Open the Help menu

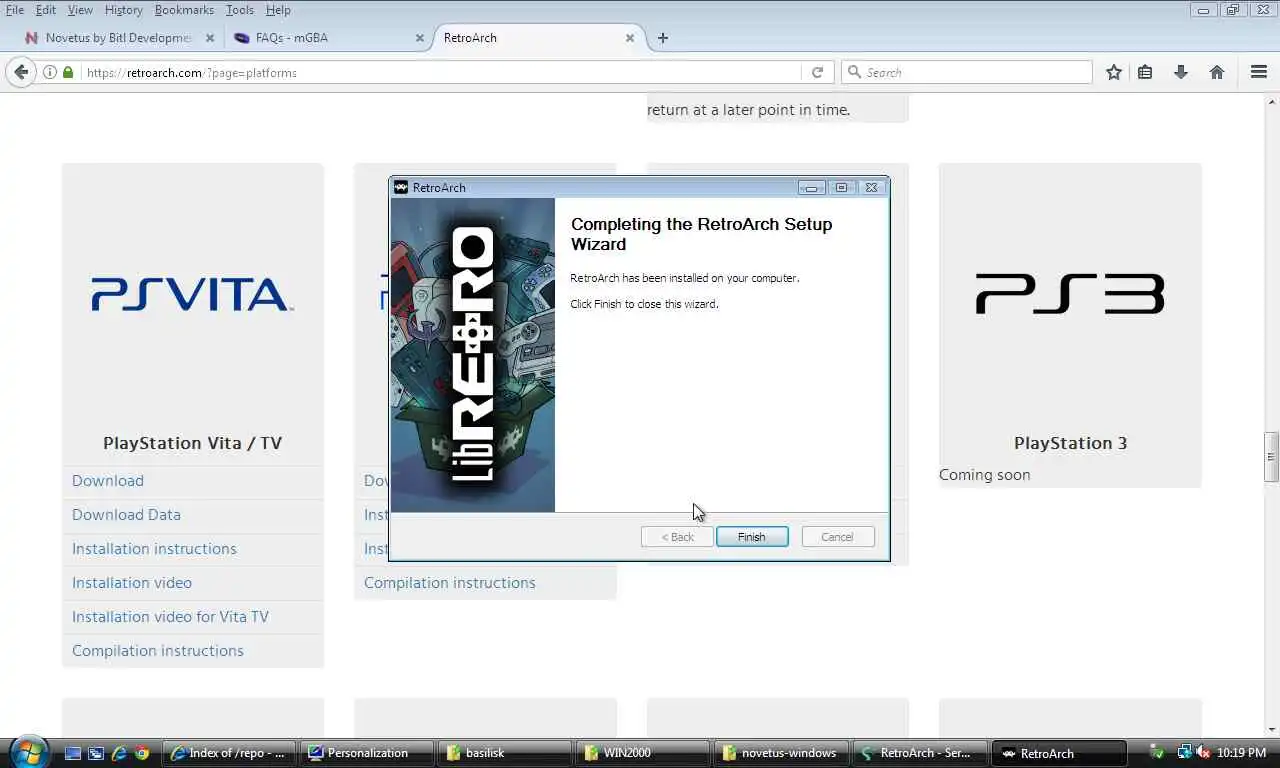point(278,10)
